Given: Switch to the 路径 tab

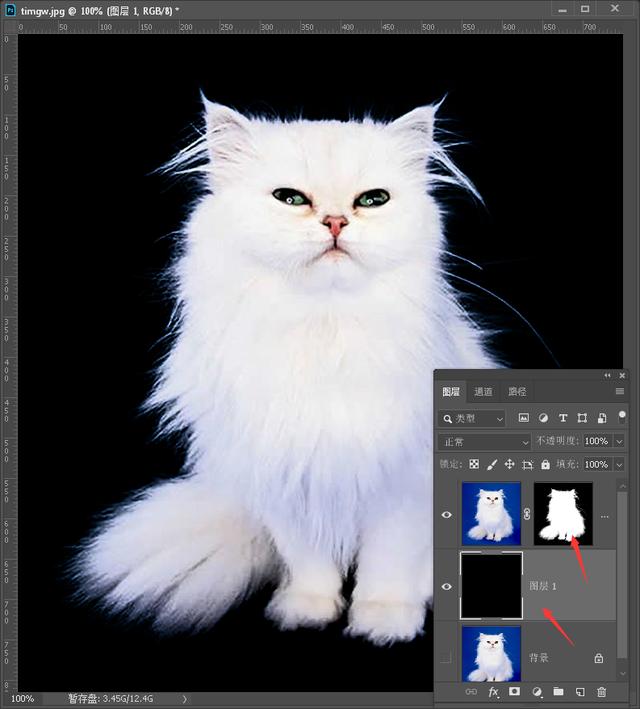Looking at the screenshot, I should click(517, 392).
